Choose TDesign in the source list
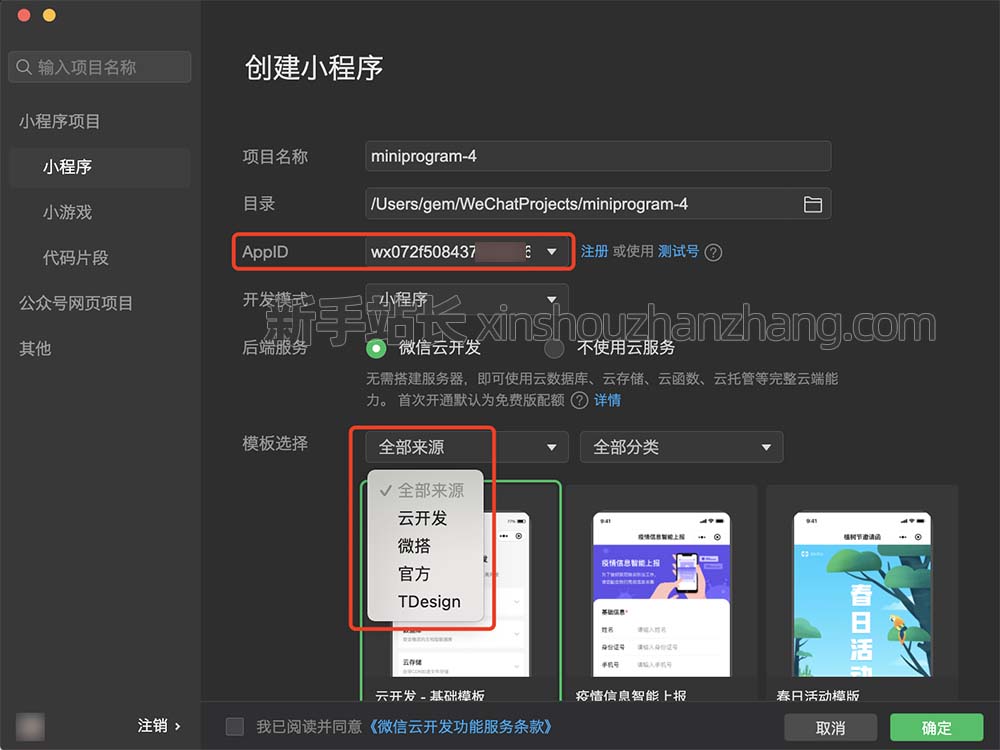Screen dimensions: 1000x750 click(425, 601)
